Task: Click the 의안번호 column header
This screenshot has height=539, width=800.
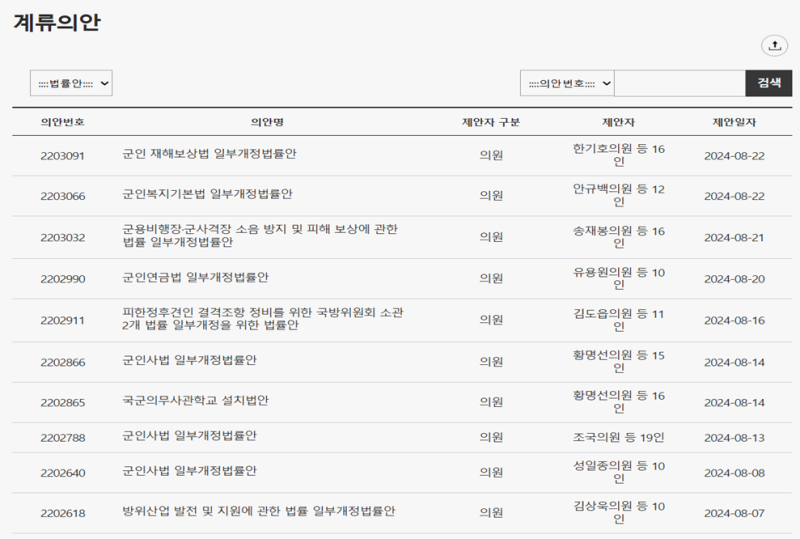Action: 62,122
